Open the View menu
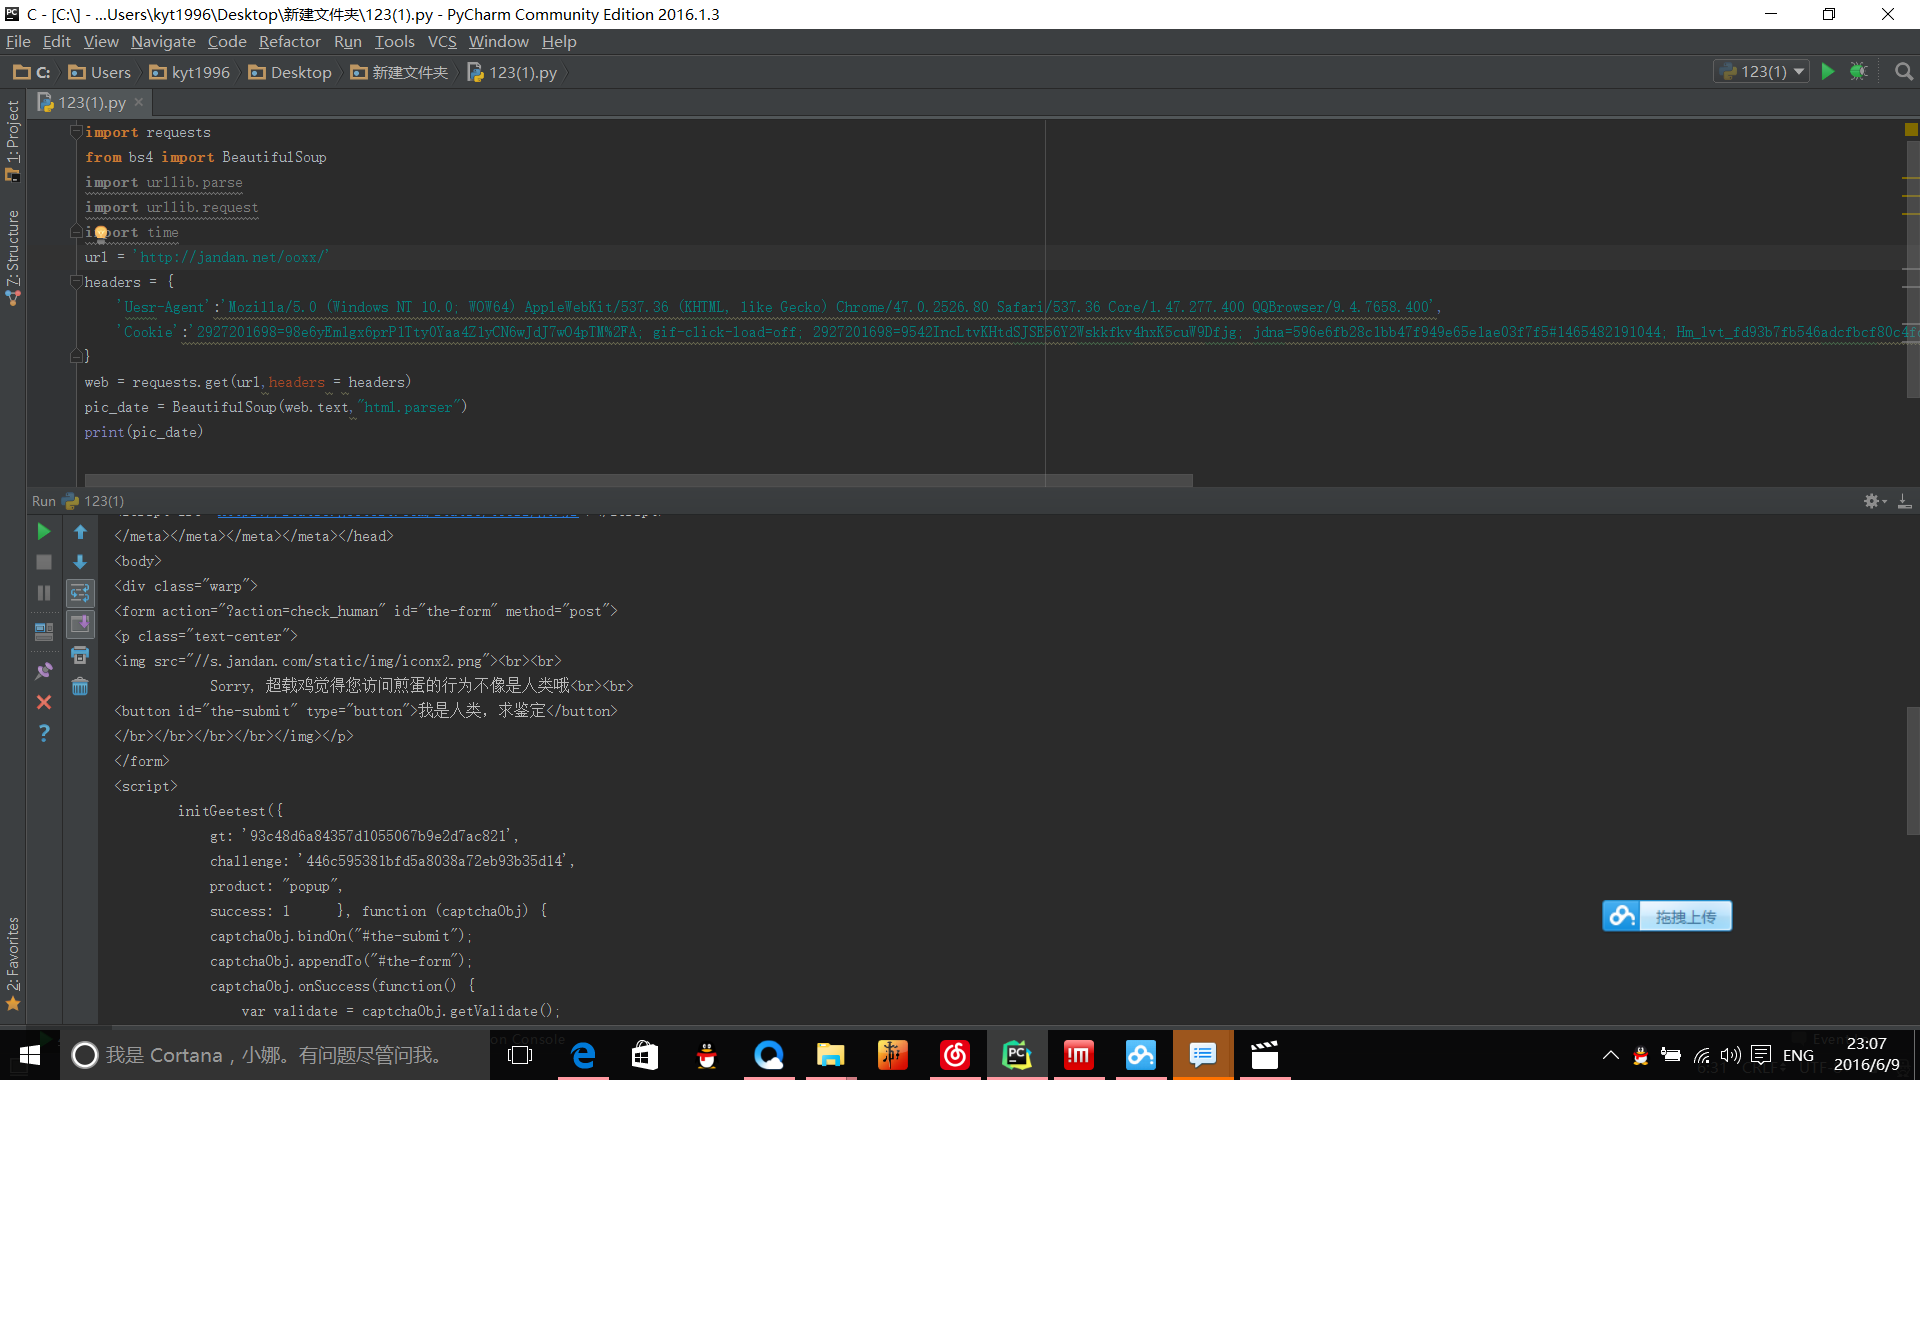The height and width of the screenshot is (1344, 1920). [x=101, y=42]
